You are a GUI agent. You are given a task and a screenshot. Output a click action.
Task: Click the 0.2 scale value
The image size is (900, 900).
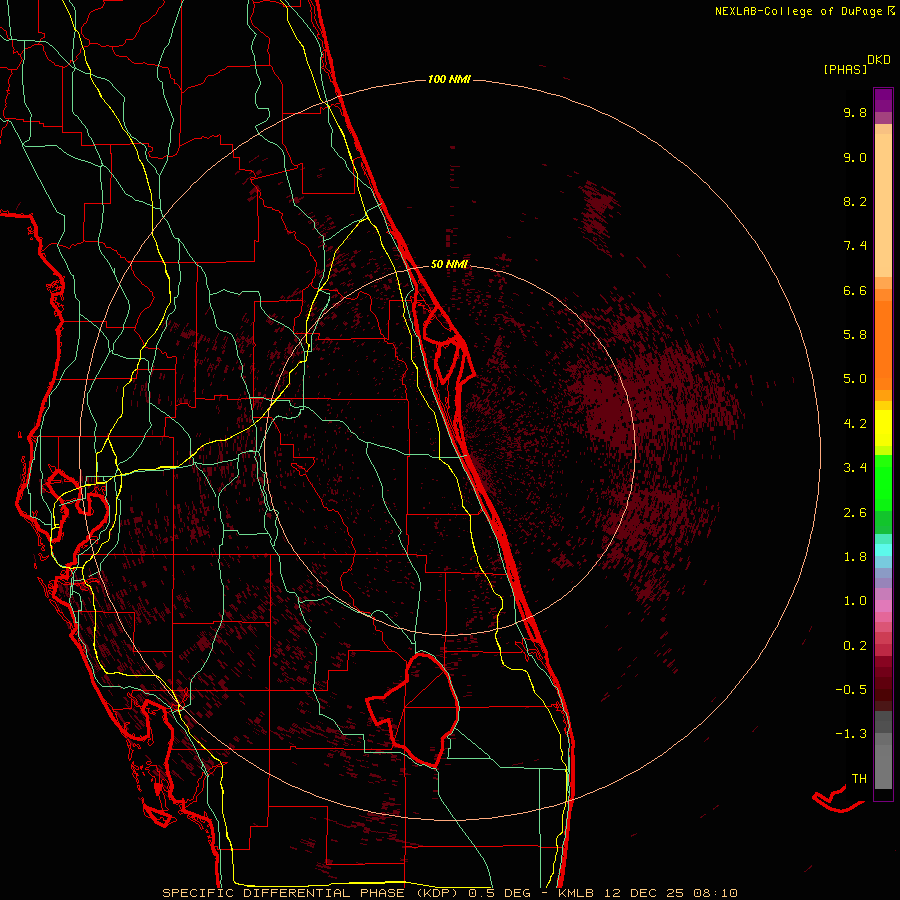(855, 646)
